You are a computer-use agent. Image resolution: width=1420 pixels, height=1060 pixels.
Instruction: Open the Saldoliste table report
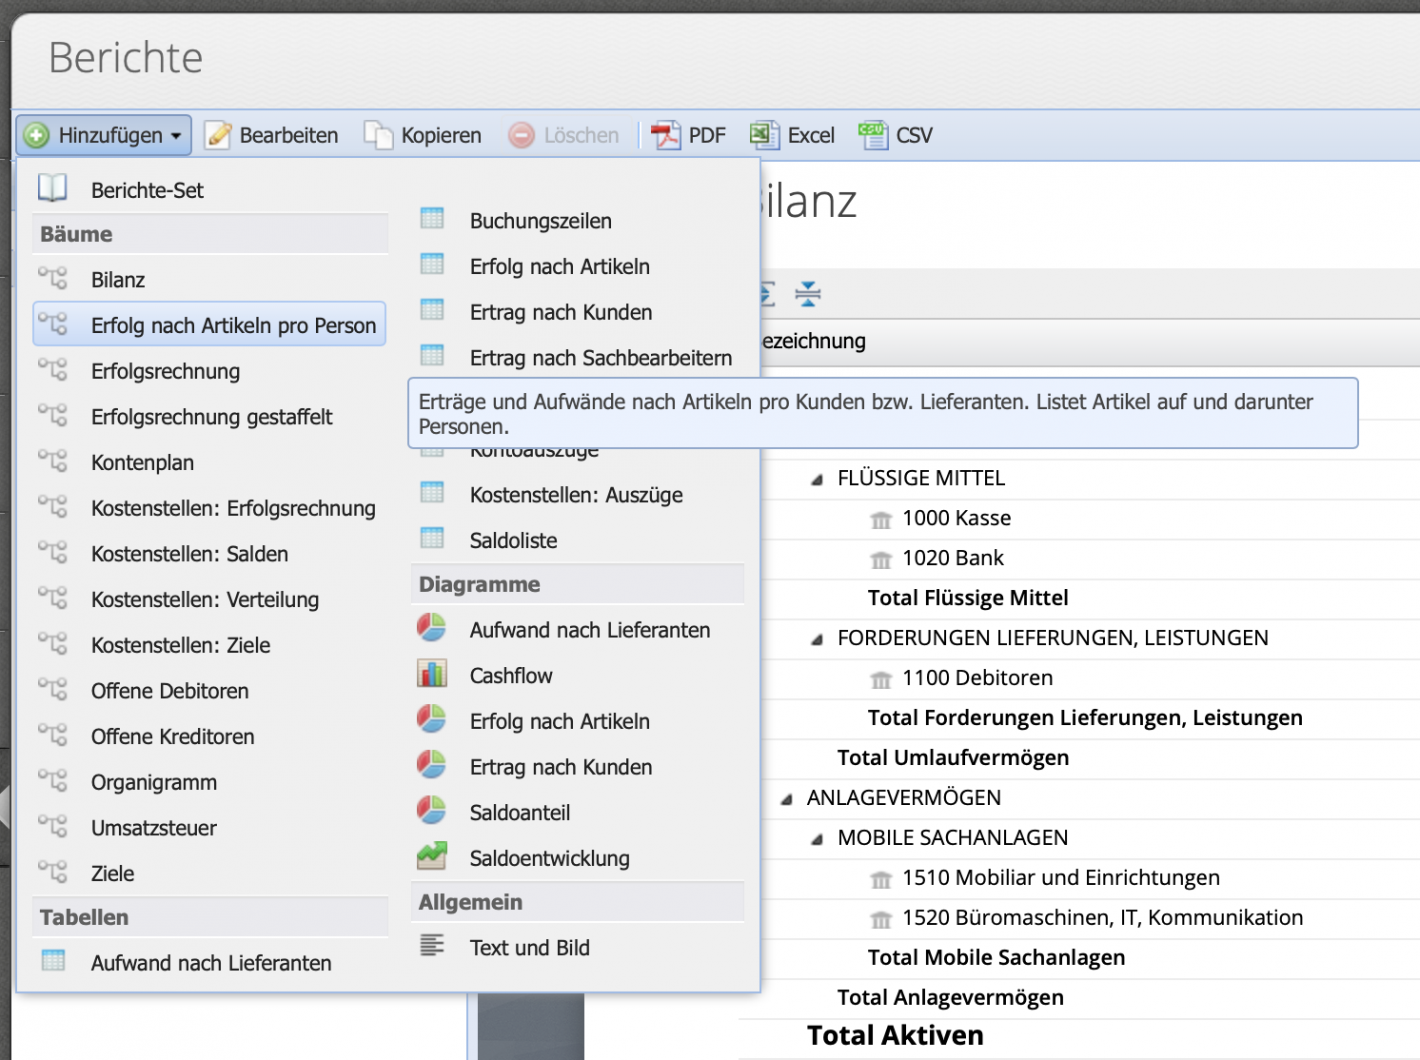point(513,540)
